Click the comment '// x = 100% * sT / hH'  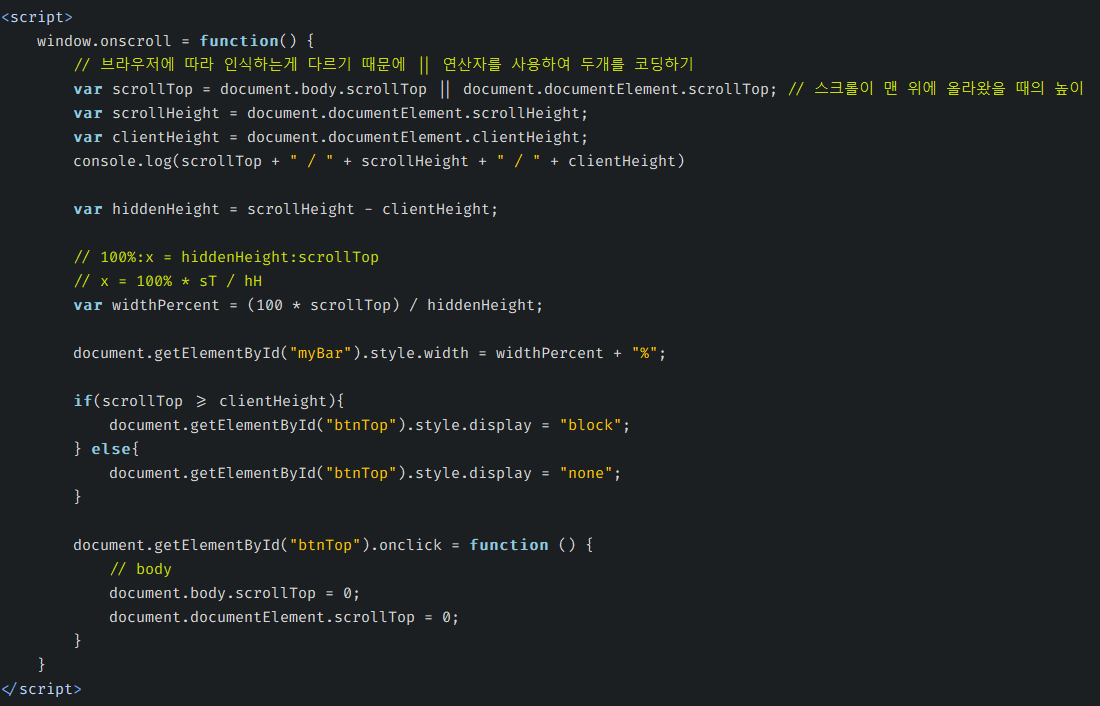pyautogui.click(x=168, y=281)
